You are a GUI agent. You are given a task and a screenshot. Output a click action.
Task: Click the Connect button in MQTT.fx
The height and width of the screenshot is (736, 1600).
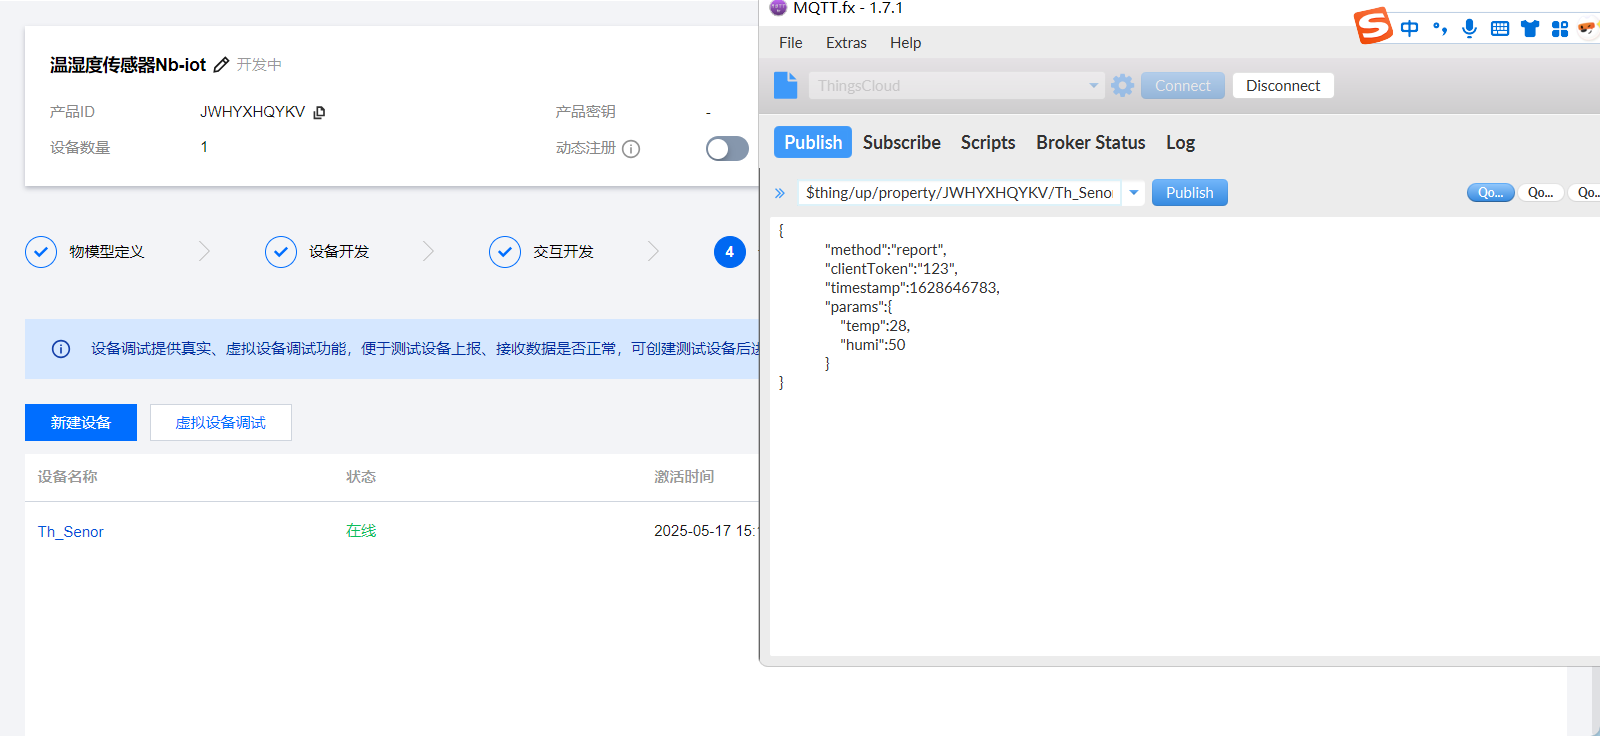click(1183, 86)
